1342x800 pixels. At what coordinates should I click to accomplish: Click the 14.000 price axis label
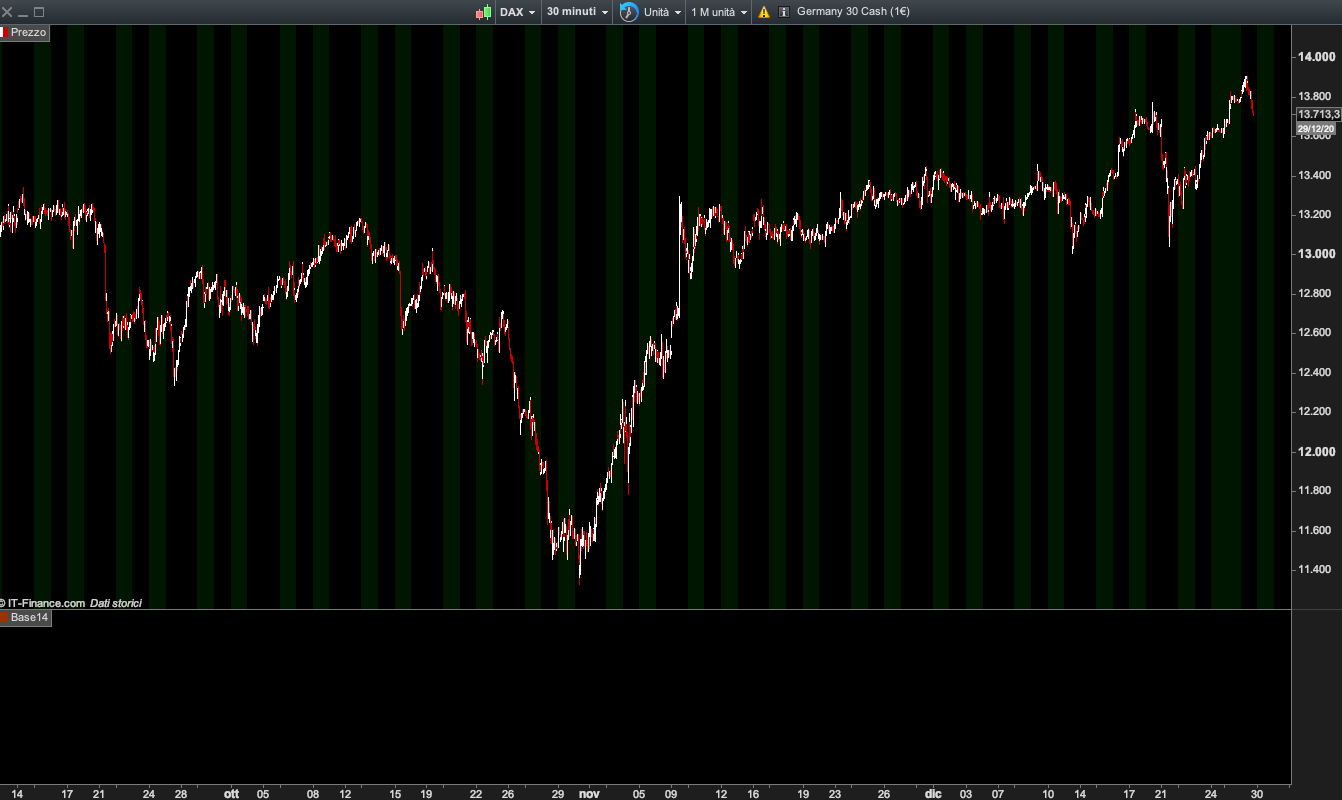pyautogui.click(x=1317, y=57)
